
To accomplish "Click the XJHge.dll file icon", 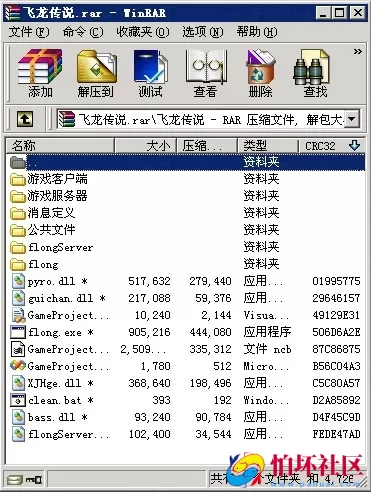I will coord(18,383).
